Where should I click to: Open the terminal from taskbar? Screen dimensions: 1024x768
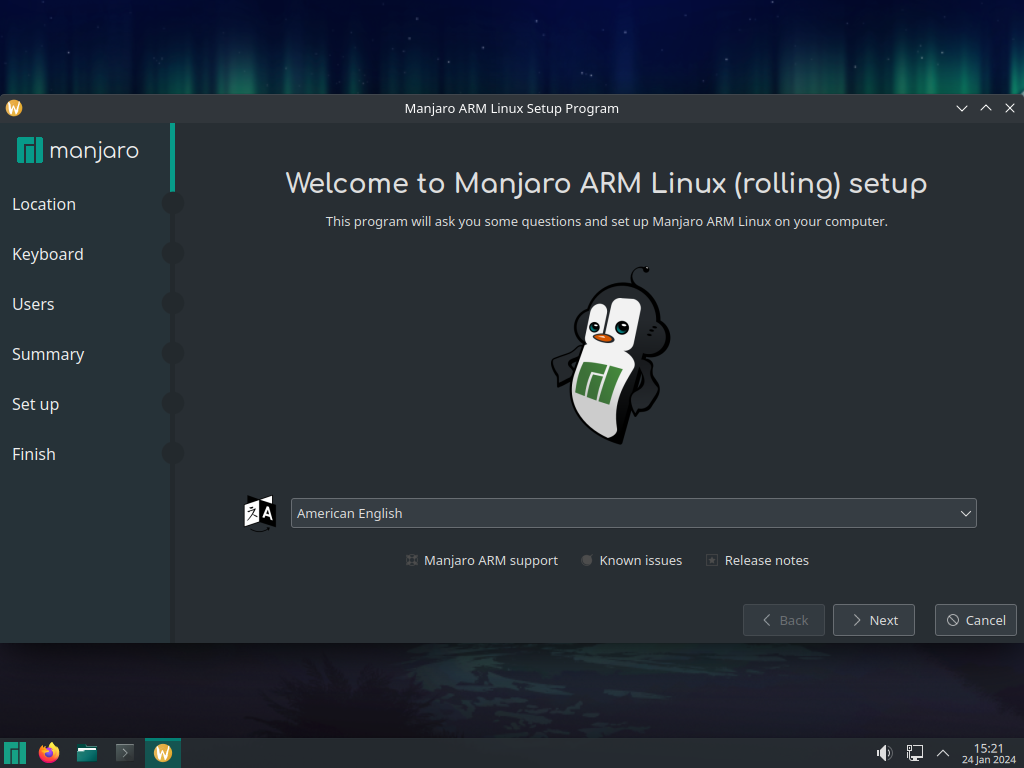[x=125, y=753]
